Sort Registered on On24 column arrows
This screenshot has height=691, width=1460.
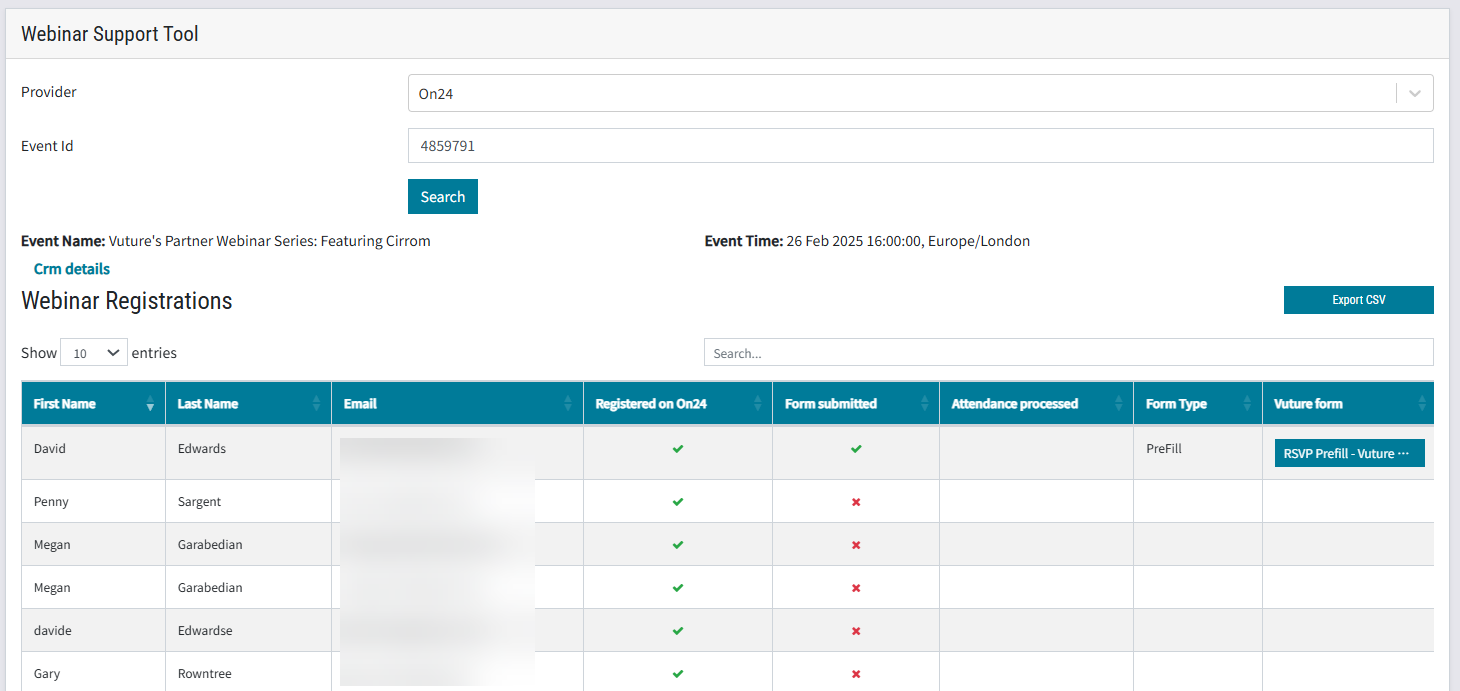[757, 404]
